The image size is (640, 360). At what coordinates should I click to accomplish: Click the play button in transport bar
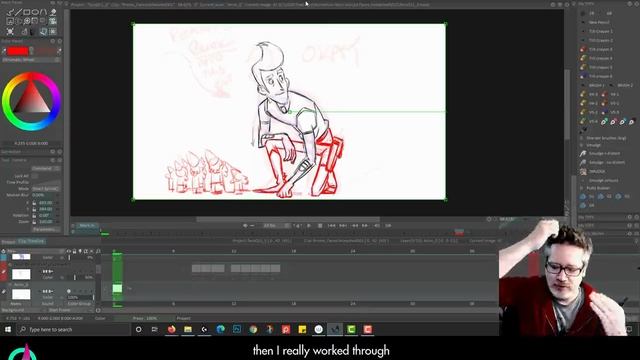pos(309,225)
